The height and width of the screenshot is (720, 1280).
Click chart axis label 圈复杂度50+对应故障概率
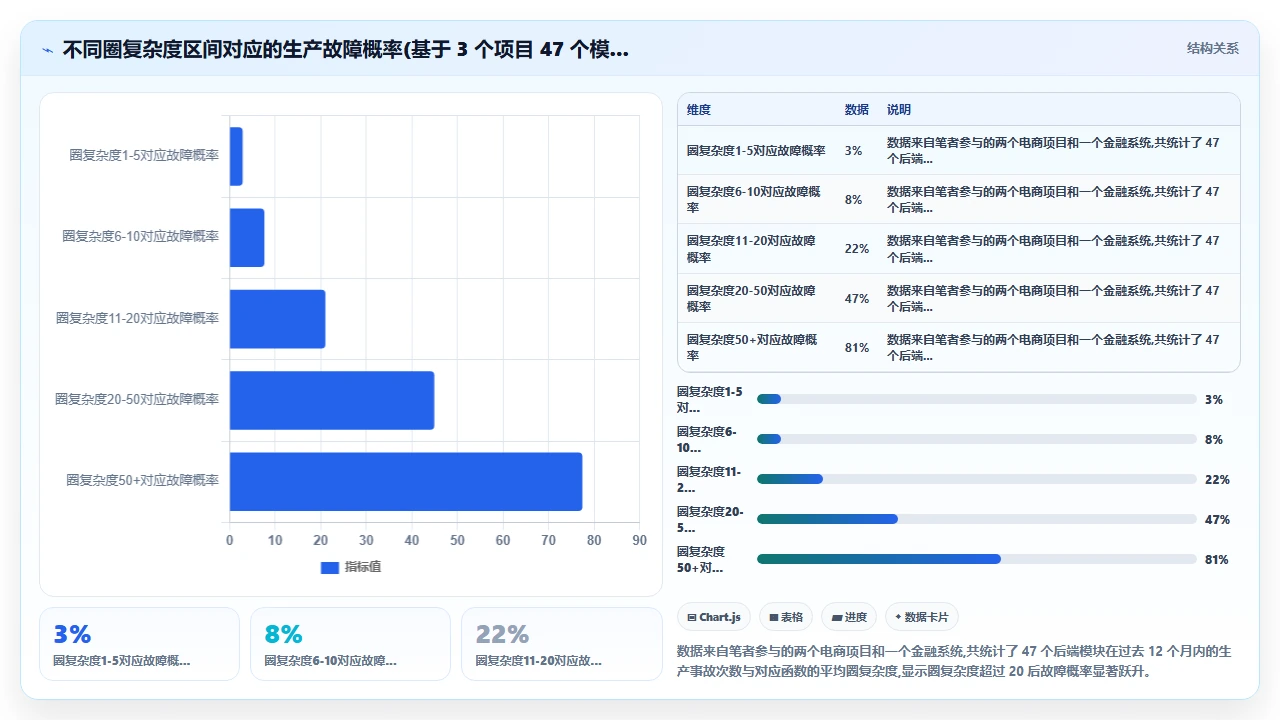point(143,481)
